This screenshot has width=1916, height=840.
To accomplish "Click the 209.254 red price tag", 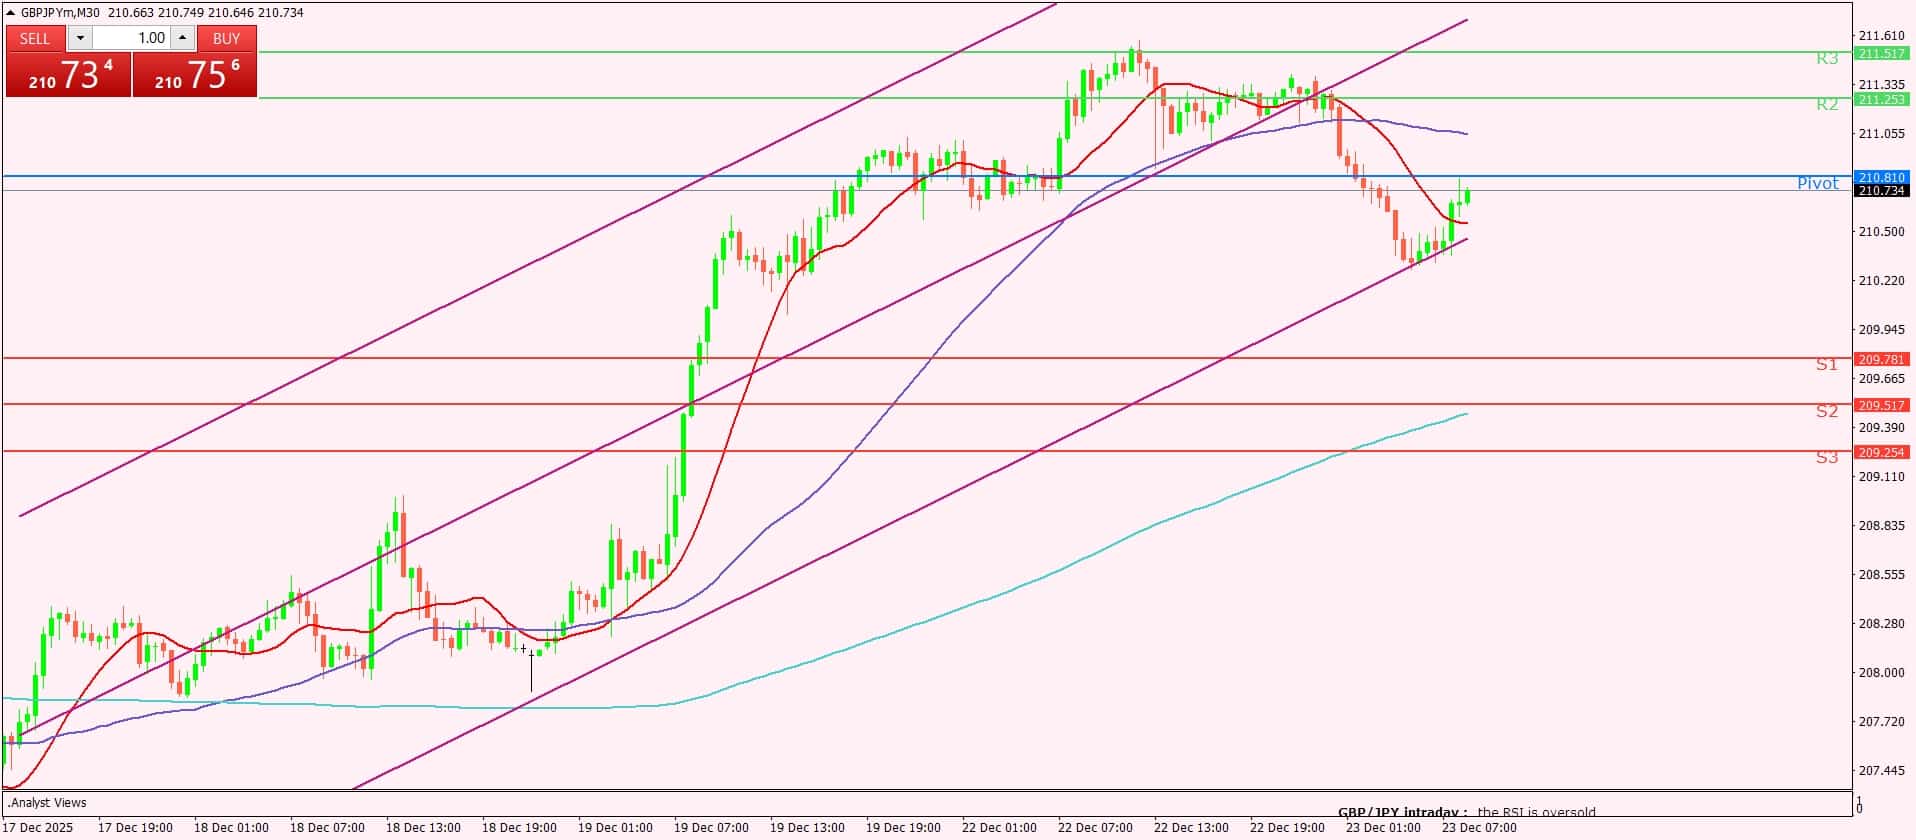I will (1881, 452).
